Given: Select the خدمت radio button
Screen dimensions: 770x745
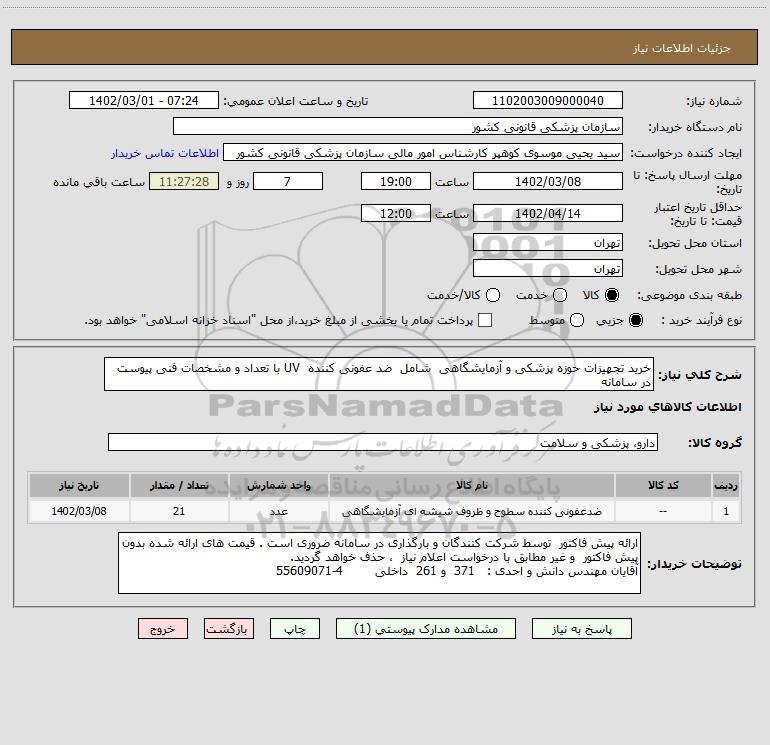Looking at the screenshot, I should [x=560, y=295].
